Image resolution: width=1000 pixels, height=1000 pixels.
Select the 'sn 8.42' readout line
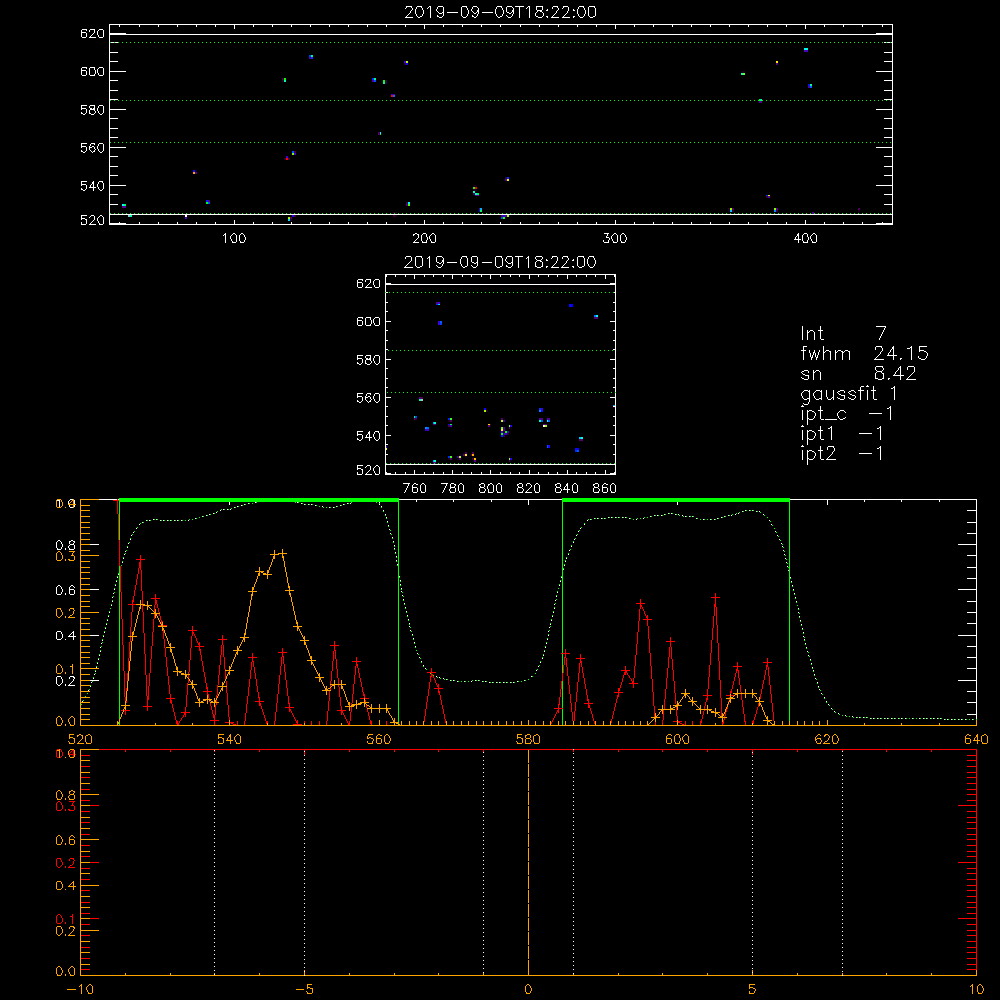pos(858,373)
